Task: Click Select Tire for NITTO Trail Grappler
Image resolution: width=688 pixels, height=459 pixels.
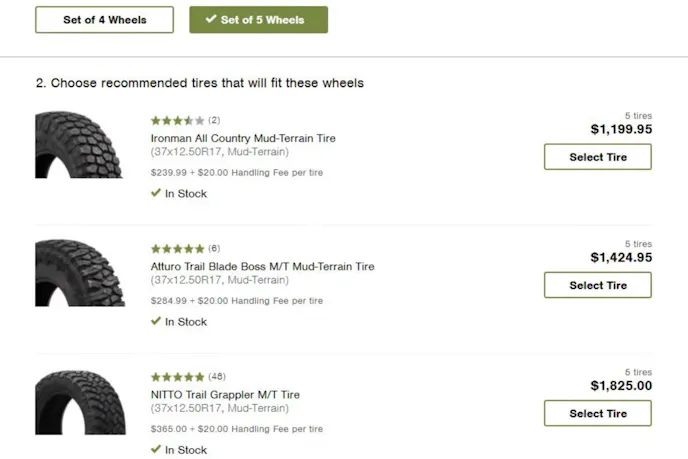Action: pyautogui.click(x=598, y=413)
